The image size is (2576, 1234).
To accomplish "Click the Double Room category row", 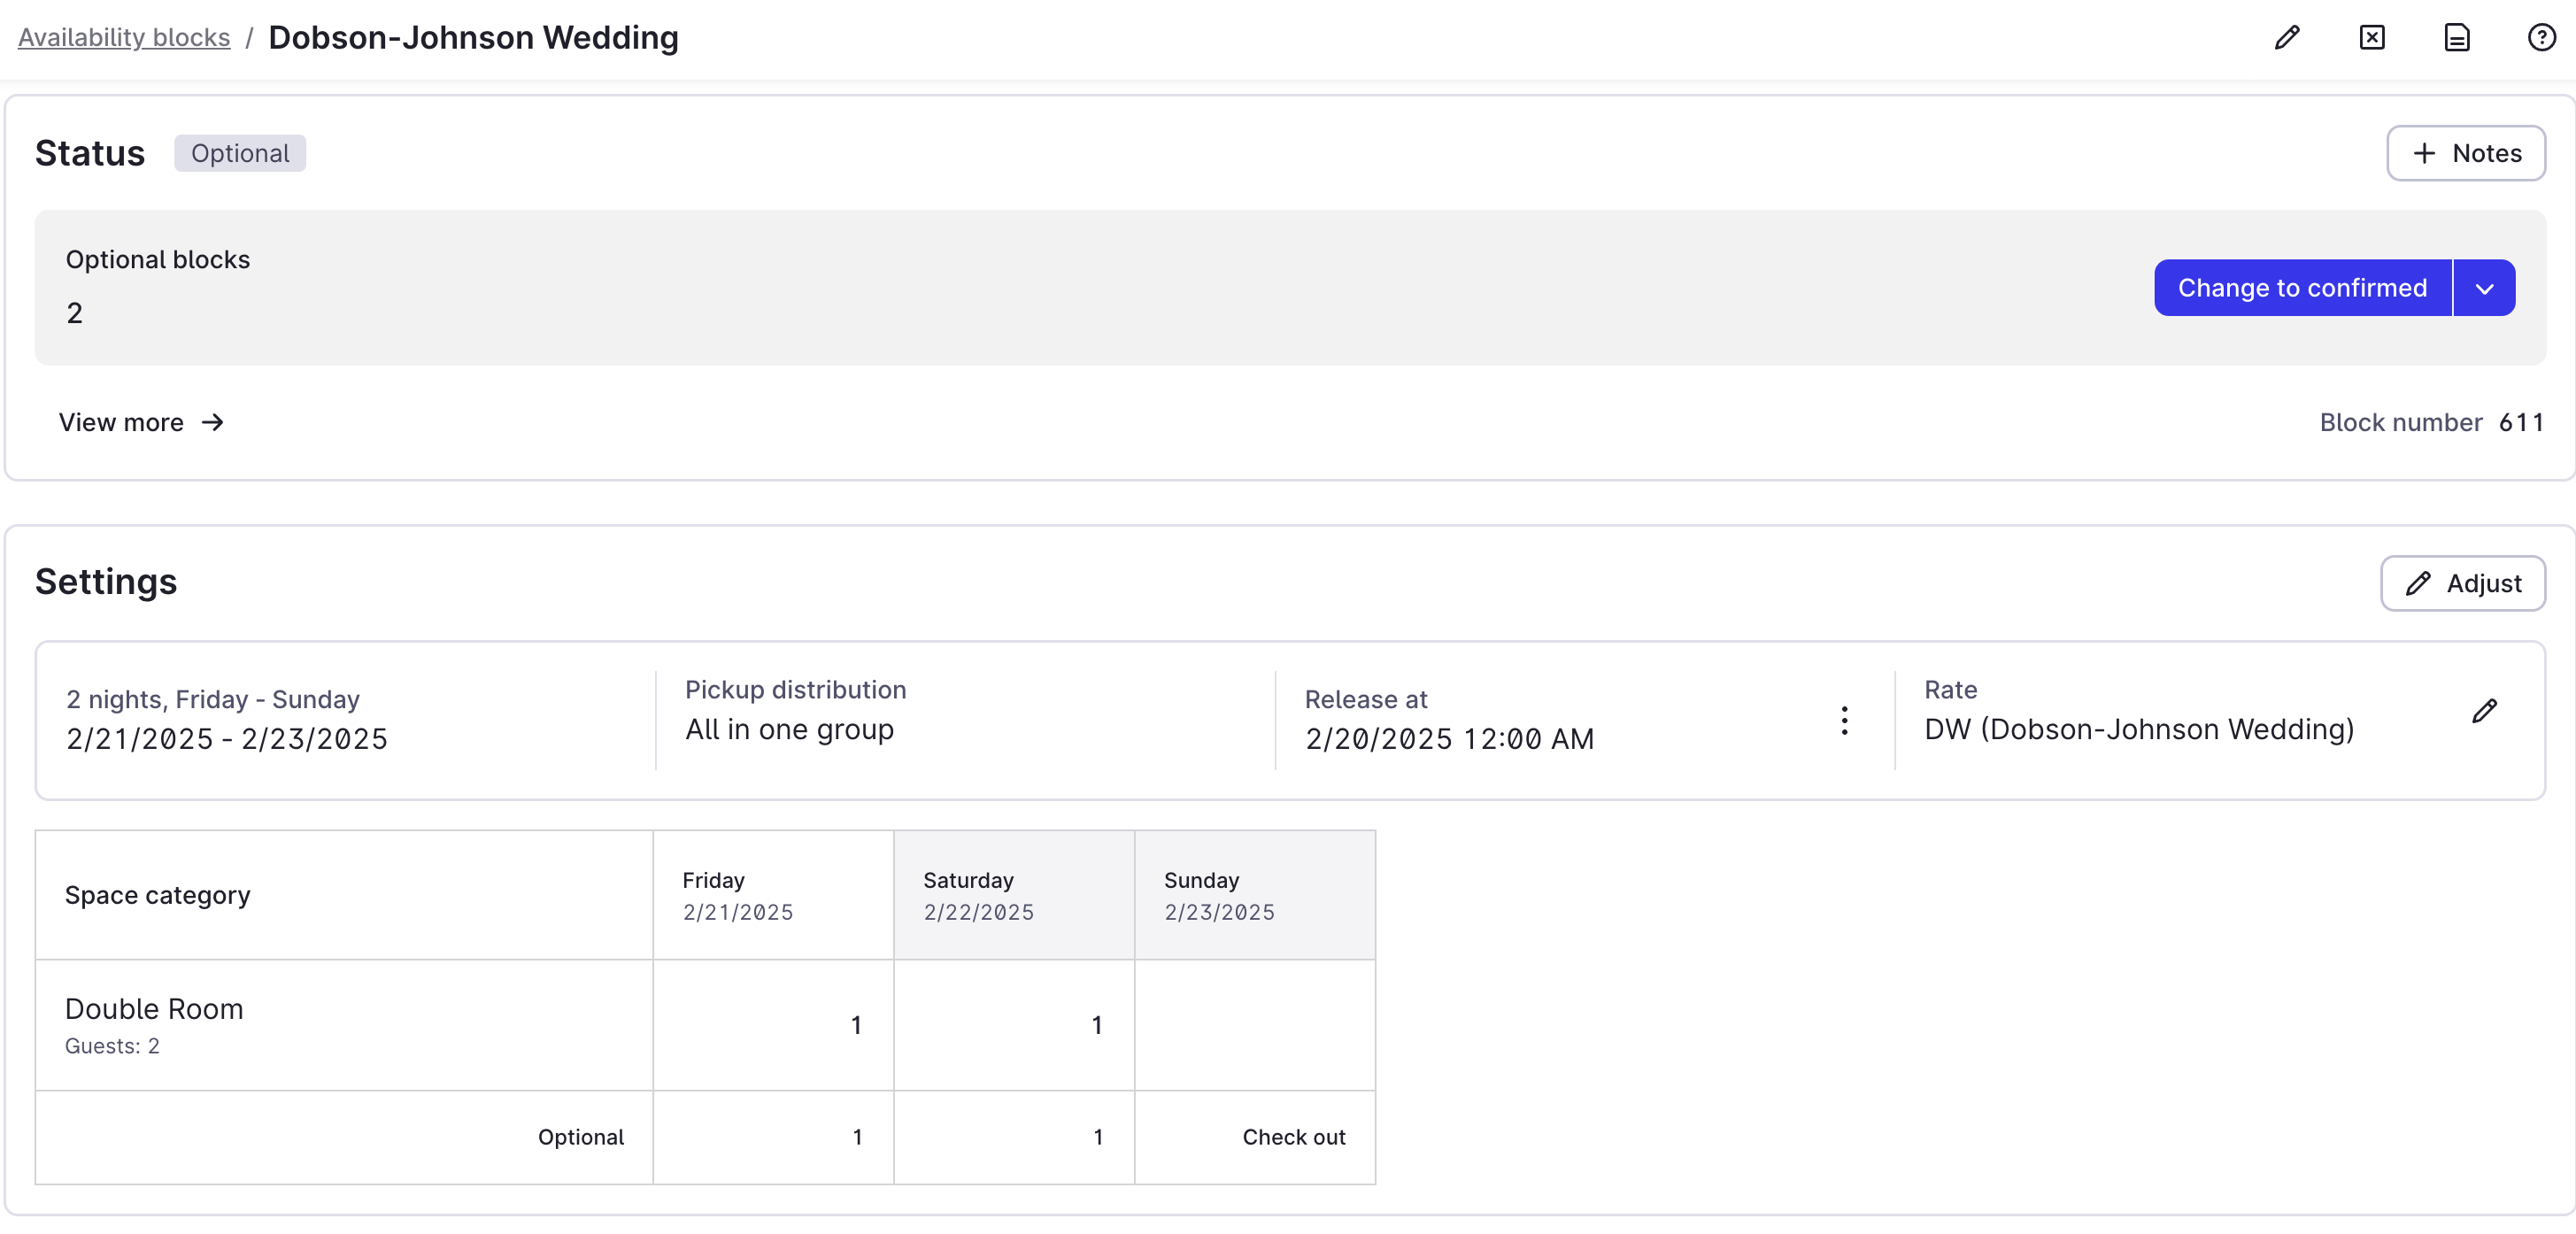I will (x=343, y=1024).
